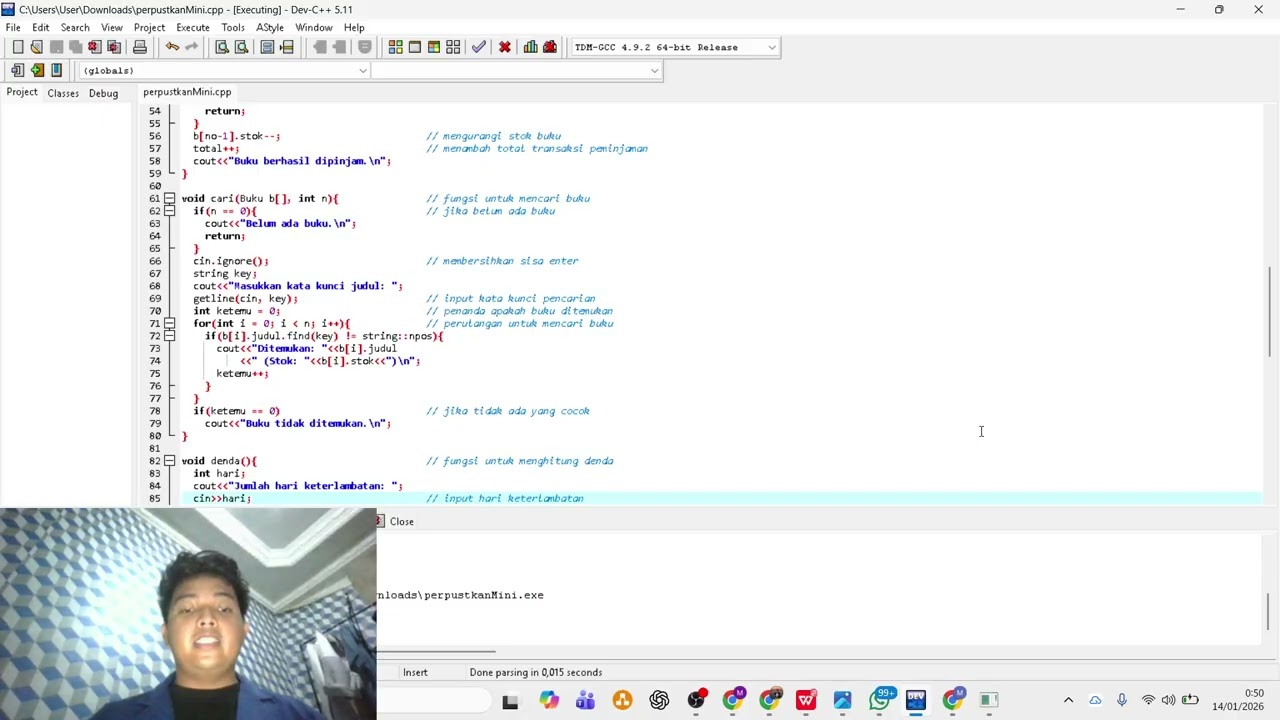The image size is (1280, 720).
Task: Open the network Wi-Fi tray icon
Action: click(1148, 700)
